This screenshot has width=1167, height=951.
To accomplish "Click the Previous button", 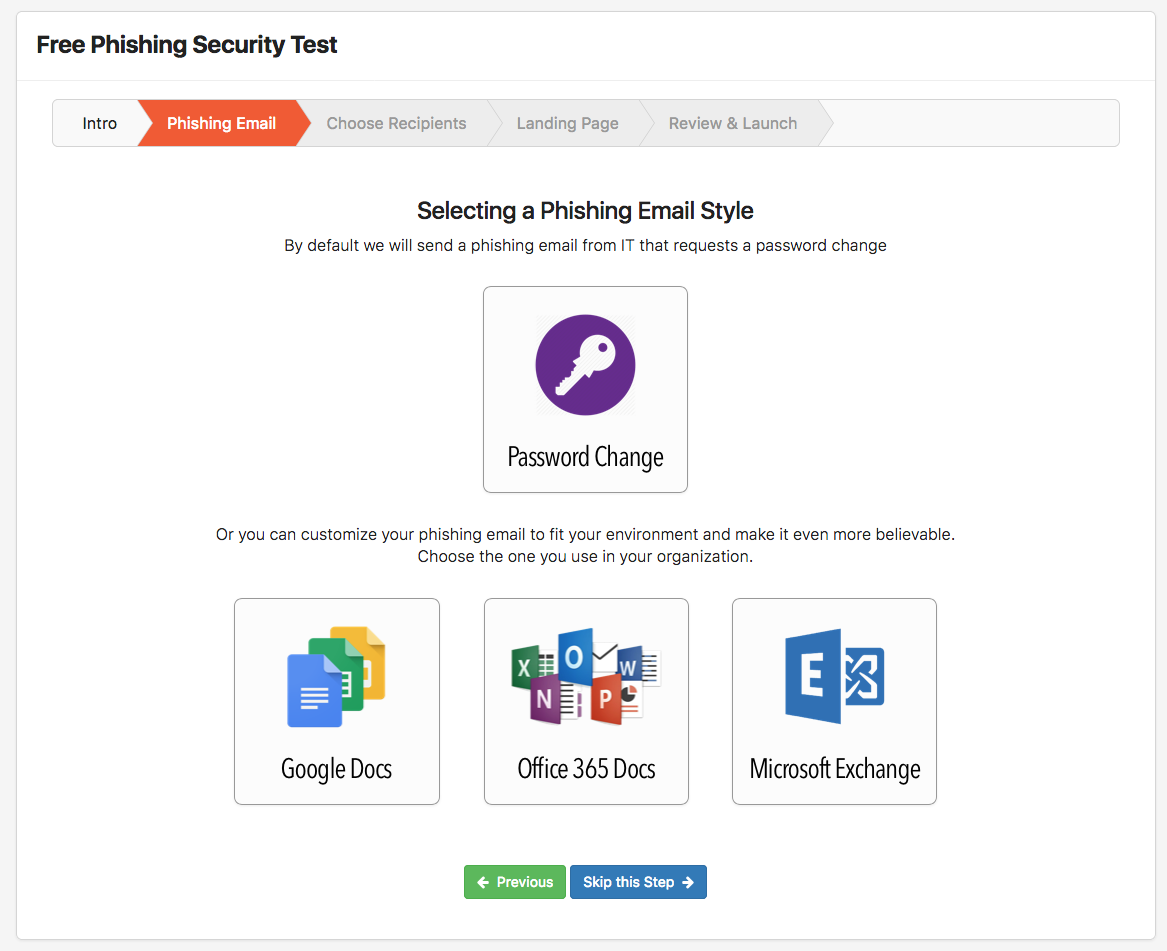I will [x=514, y=882].
